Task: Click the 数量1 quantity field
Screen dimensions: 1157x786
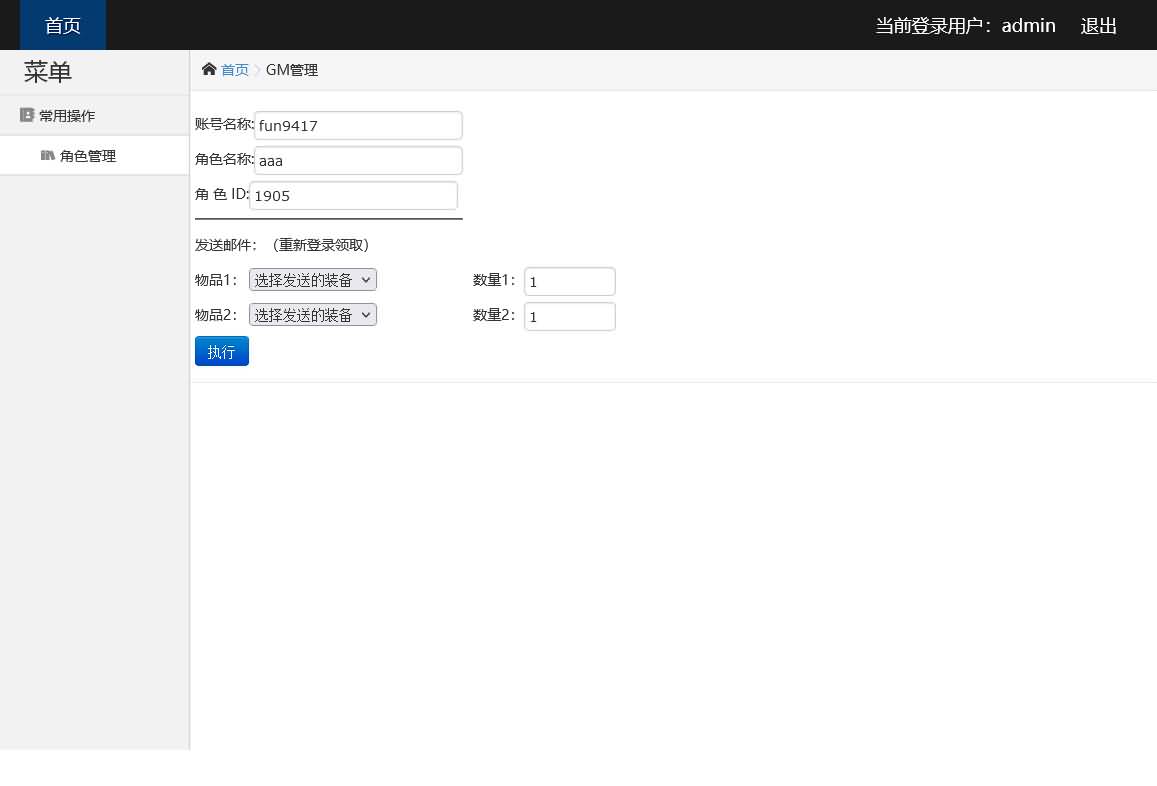Action: [570, 282]
